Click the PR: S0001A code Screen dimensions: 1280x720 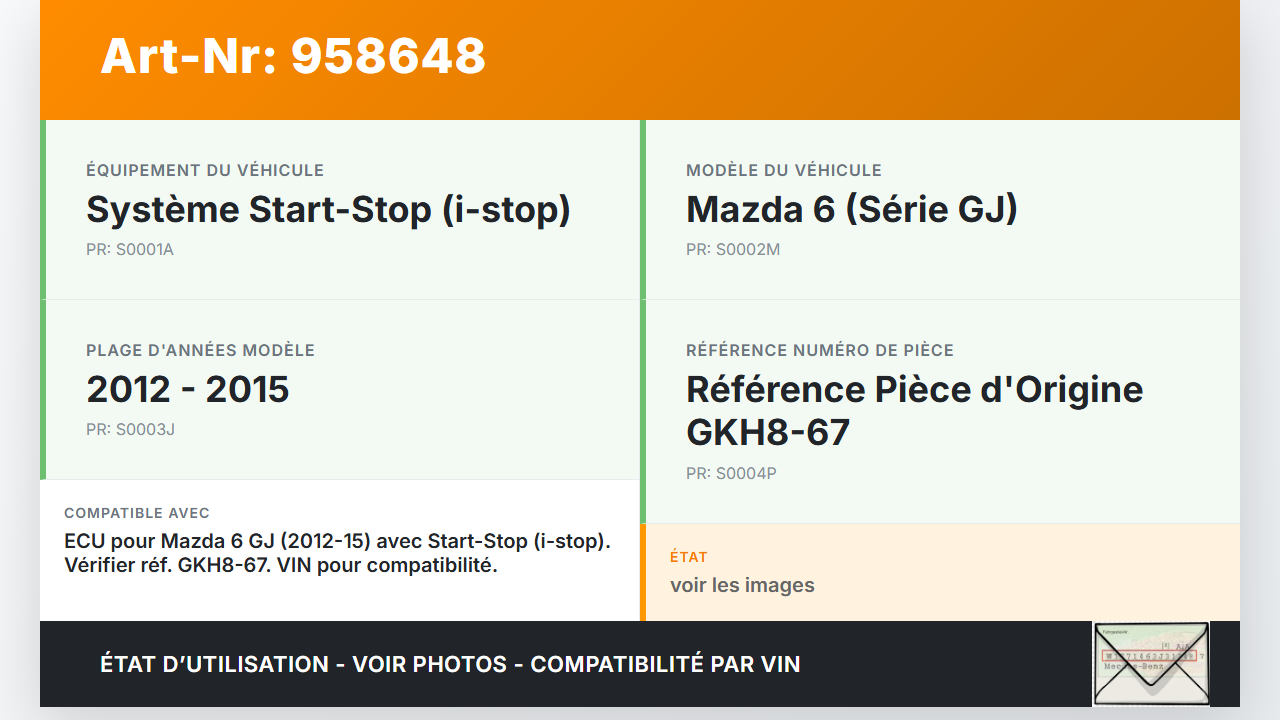coord(130,250)
